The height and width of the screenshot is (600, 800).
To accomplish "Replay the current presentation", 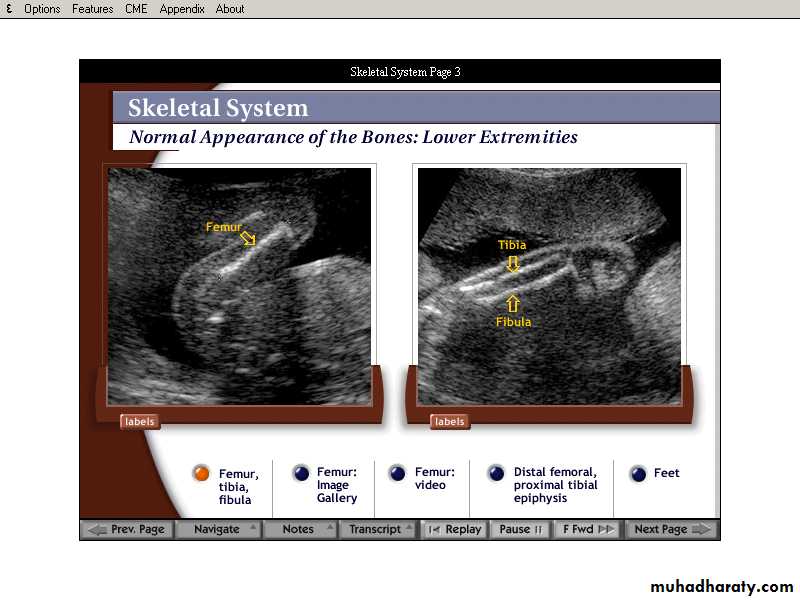I will click(x=454, y=529).
